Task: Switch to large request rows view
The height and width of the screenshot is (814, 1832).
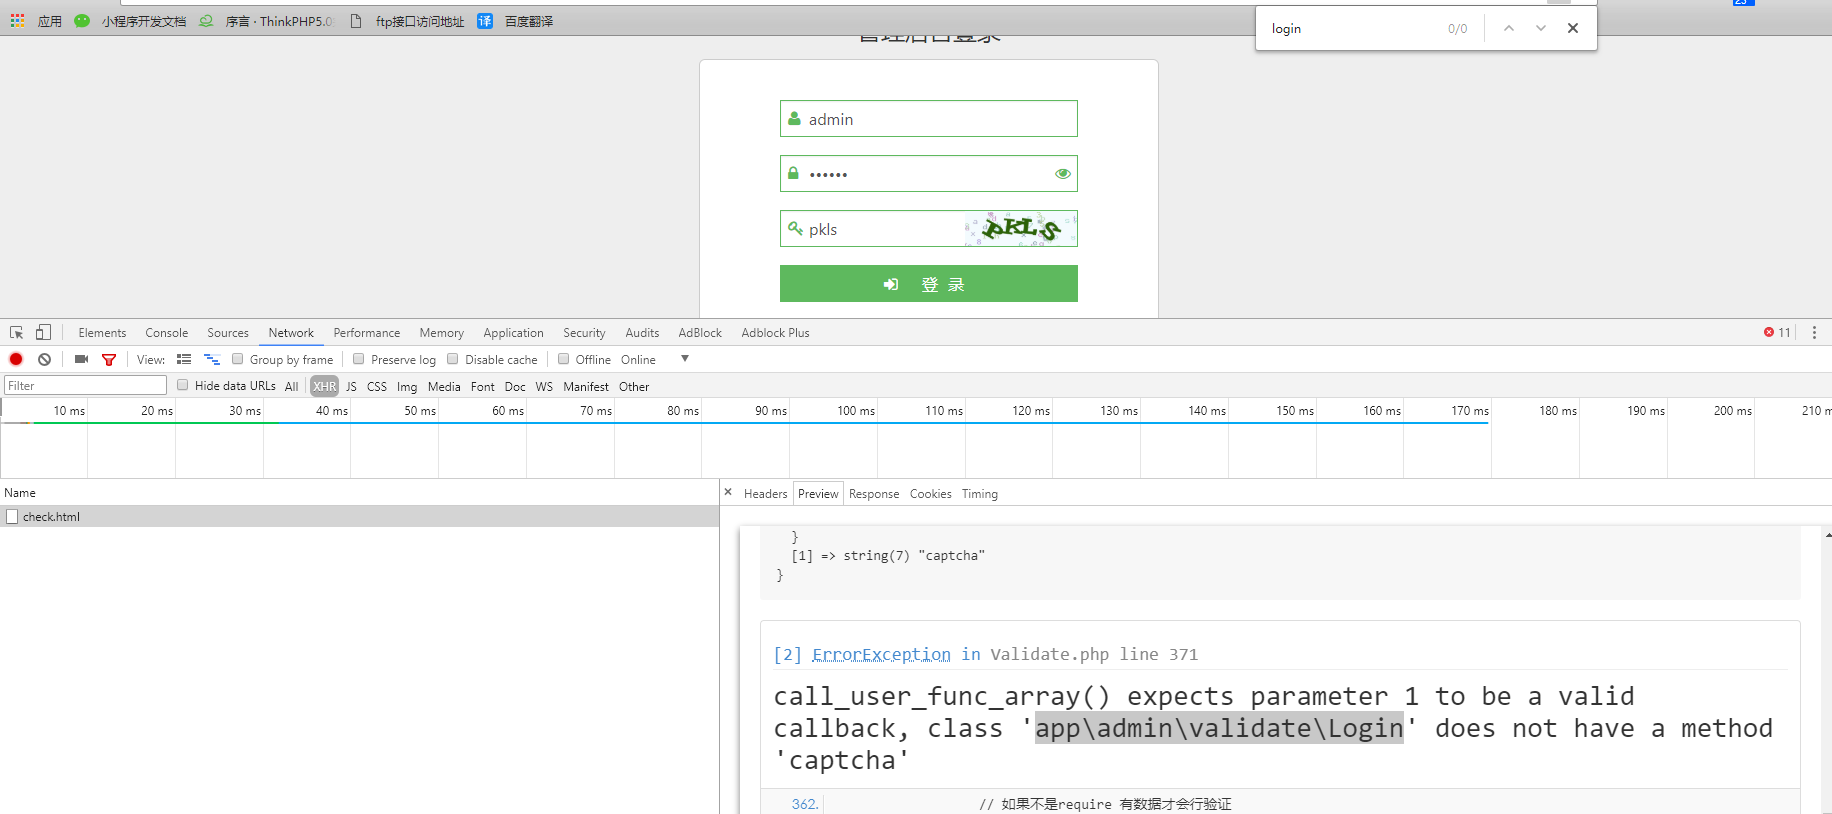Action: (184, 359)
